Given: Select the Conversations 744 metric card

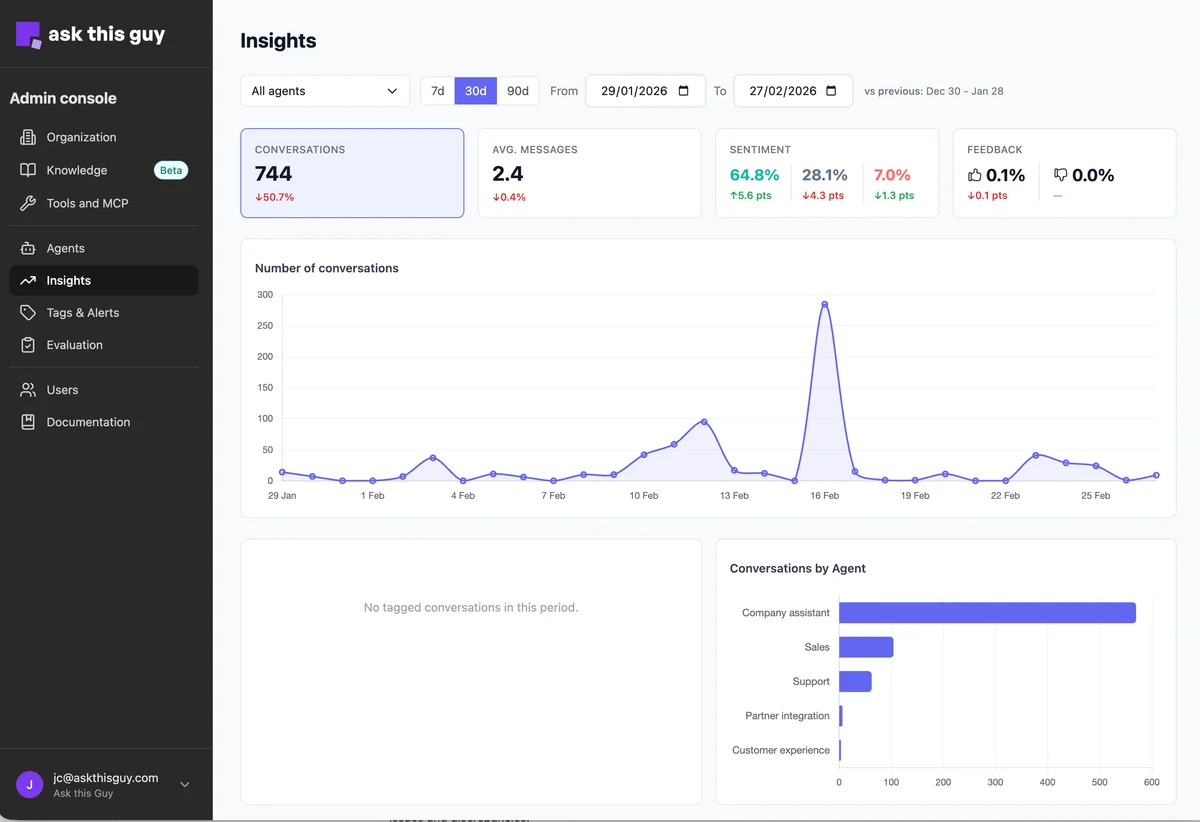Looking at the screenshot, I should click(352, 173).
